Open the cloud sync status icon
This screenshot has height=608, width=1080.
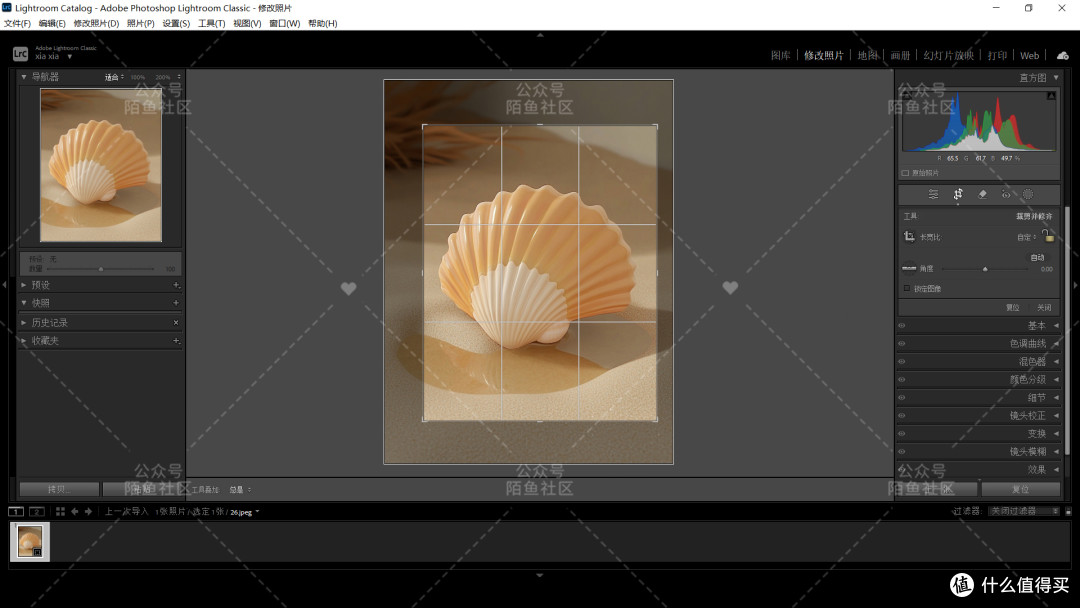click(x=1063, y=55)
